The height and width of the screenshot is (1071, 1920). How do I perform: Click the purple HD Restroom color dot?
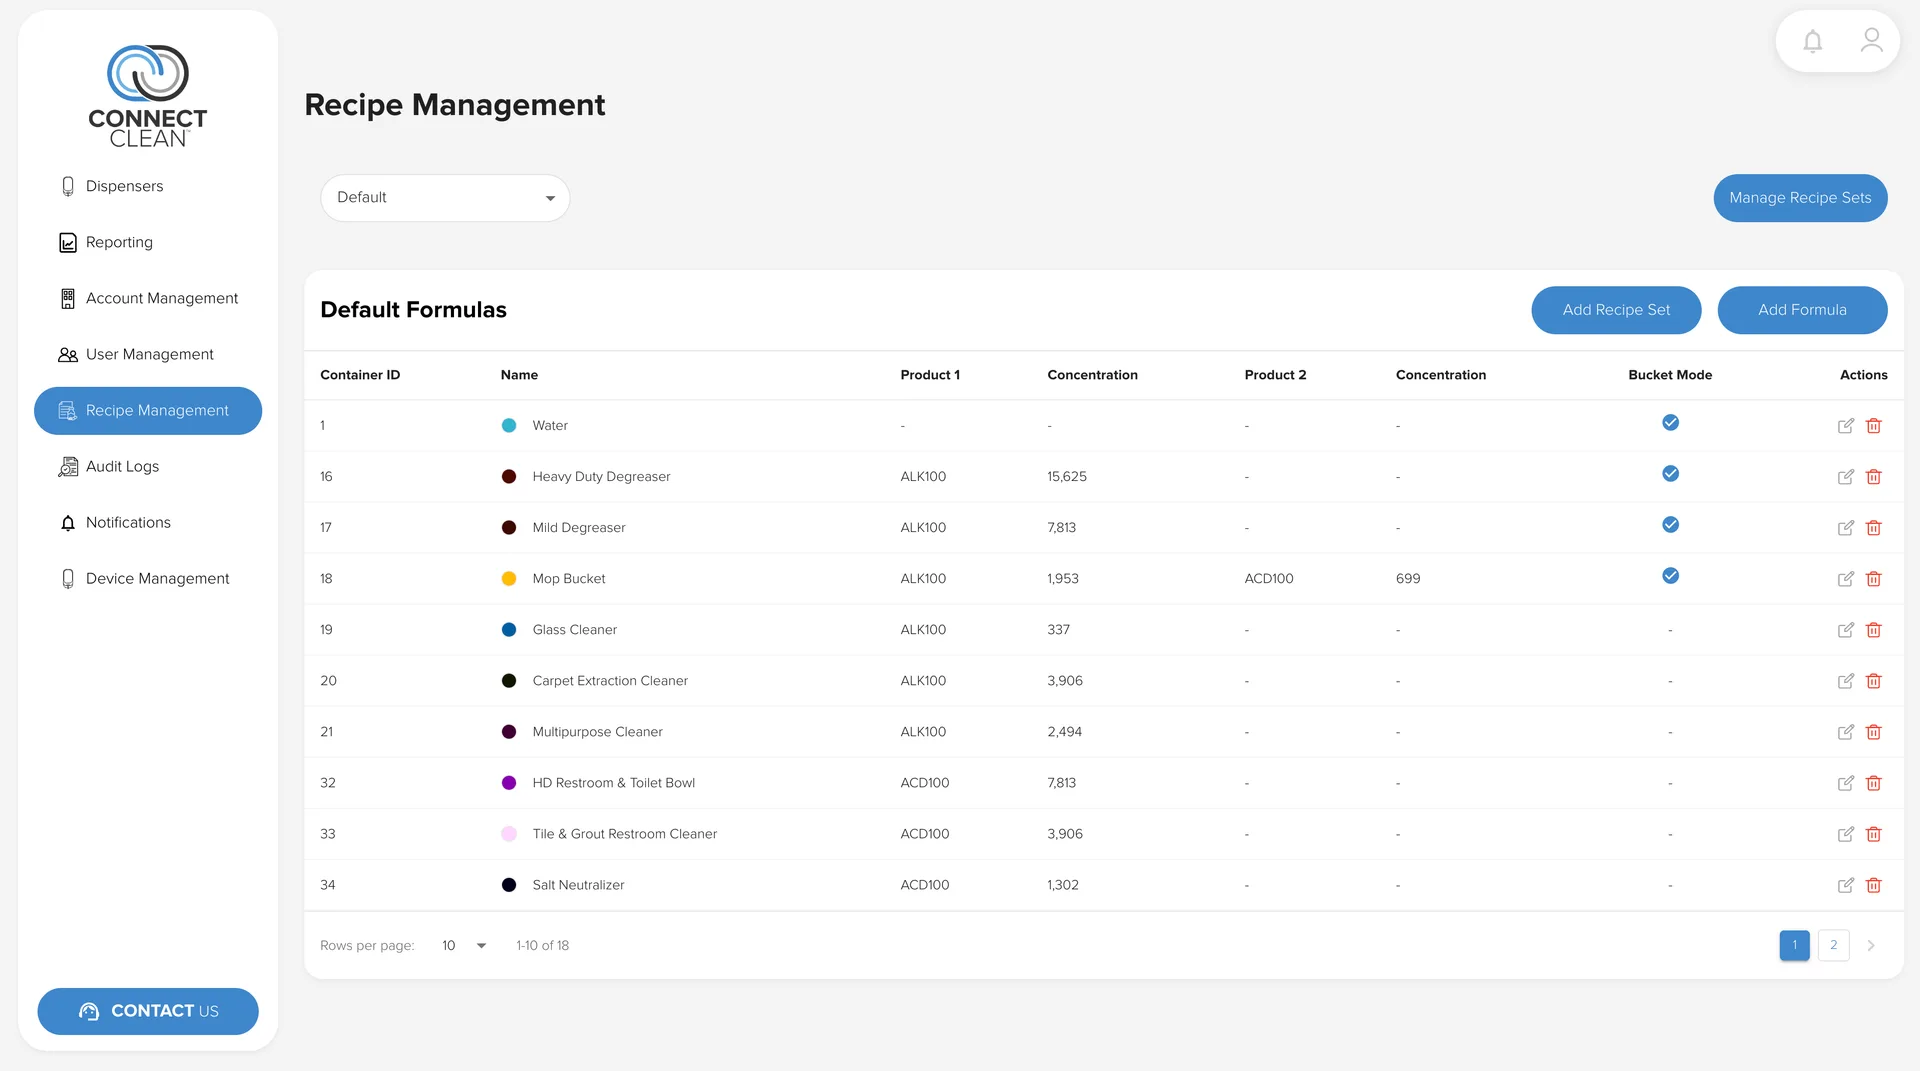[x=509, y=783]
